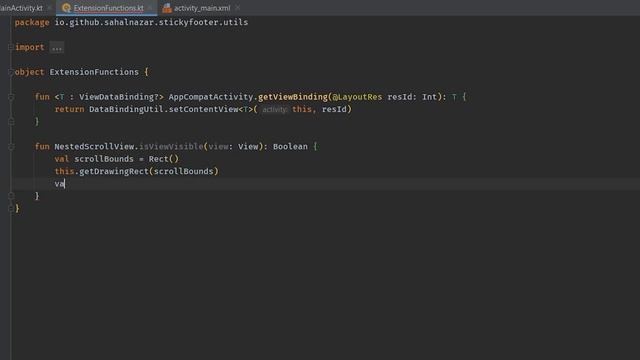This screenshot has height=360, width=640.
Task: Click the @LayoutRes annotation
Action: tap(357, 97)
